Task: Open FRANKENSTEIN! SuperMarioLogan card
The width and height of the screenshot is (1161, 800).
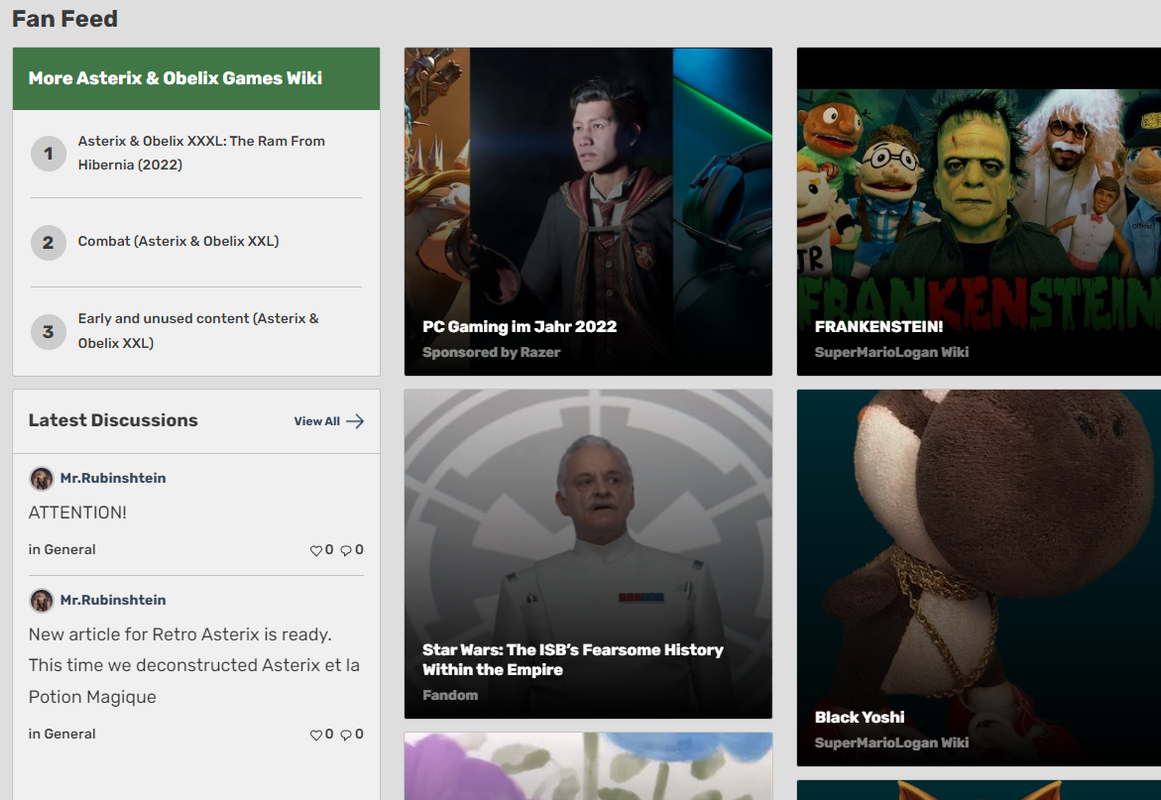Action: tap(979, 212)
